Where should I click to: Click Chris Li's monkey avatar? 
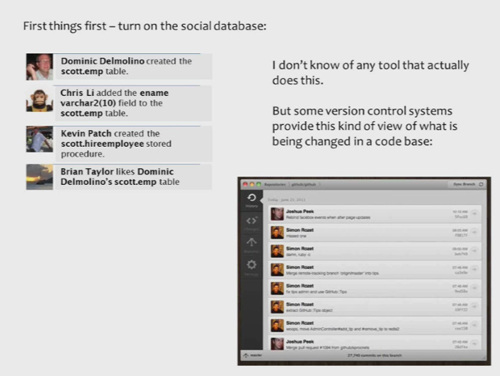click(x=40, y=101)
